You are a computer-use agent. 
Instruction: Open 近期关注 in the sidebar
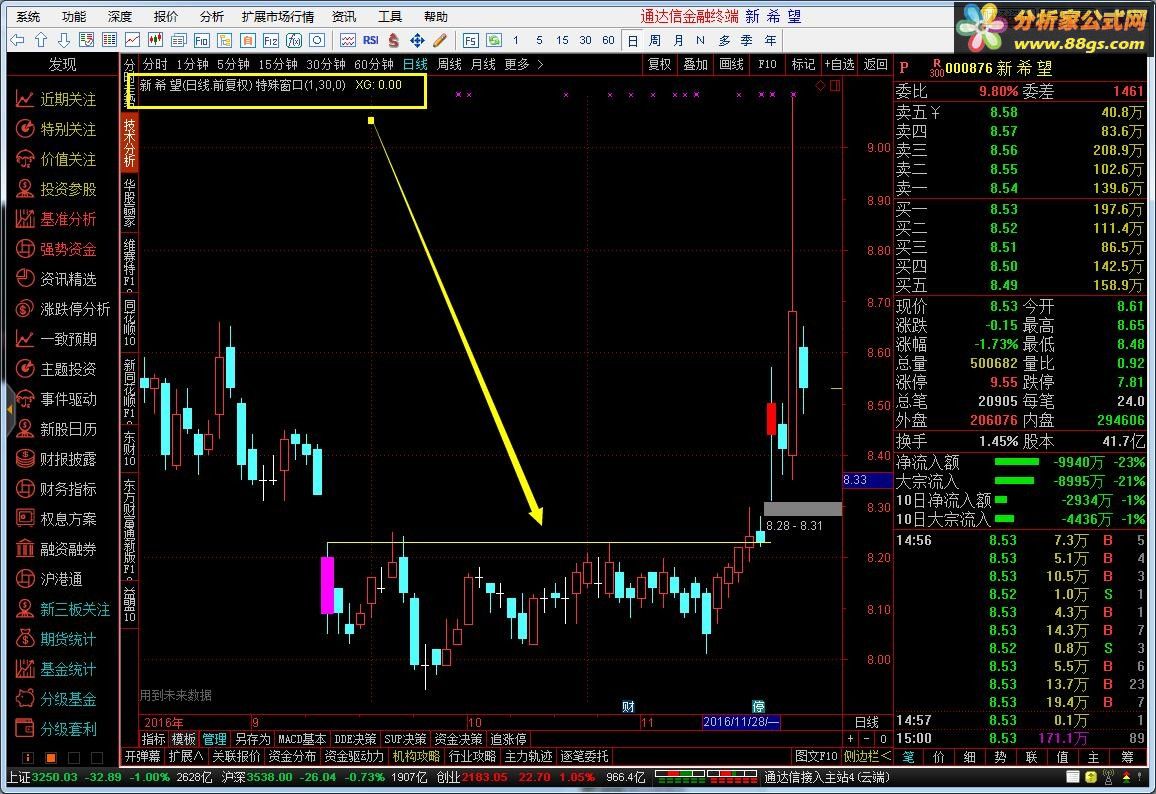pos(58,99)
